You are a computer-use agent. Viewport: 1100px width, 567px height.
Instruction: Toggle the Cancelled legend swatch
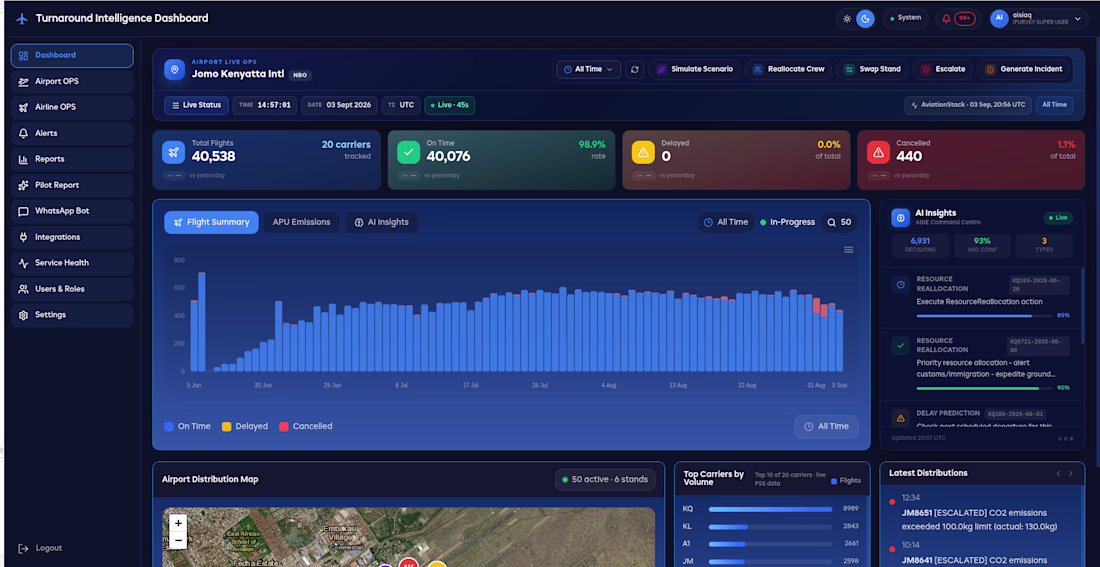point(284,427)
